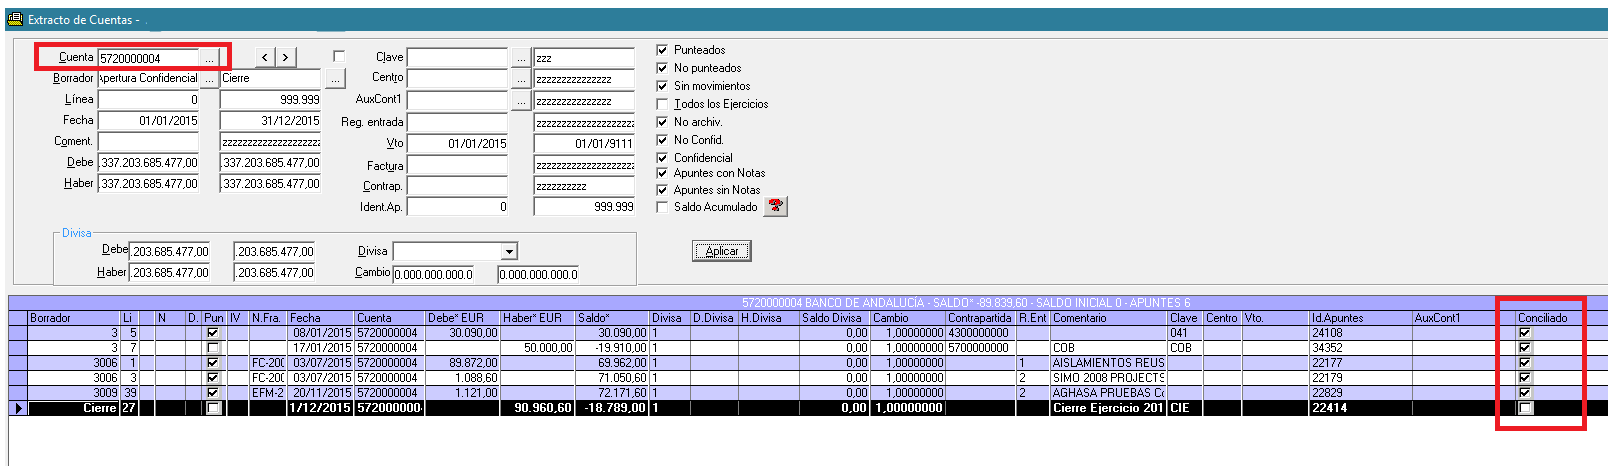Screen dimensions: 1608x466
Task: Click the Fecha column header
Action: [320, 318]
